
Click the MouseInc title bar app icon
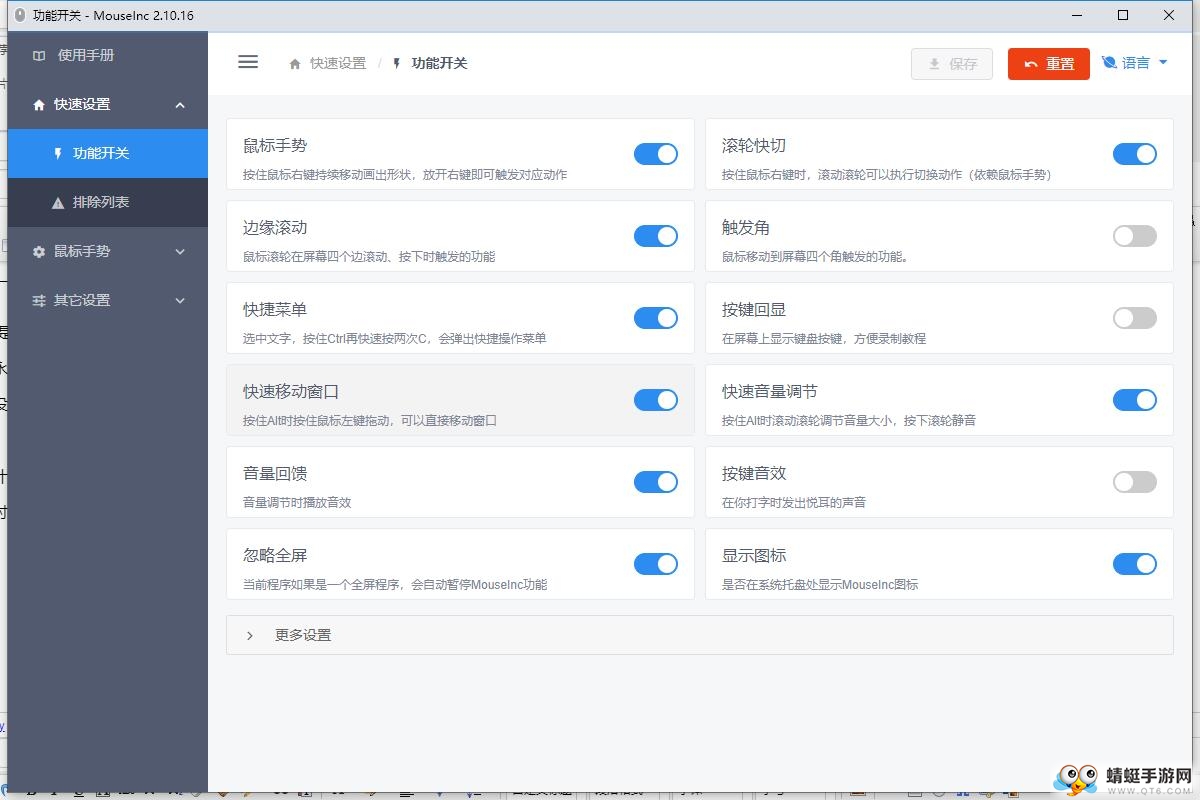(x=20, y=15)
